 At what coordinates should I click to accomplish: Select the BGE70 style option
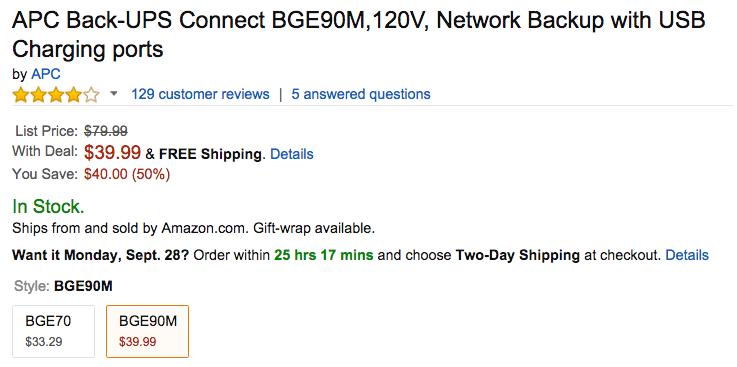54,331
